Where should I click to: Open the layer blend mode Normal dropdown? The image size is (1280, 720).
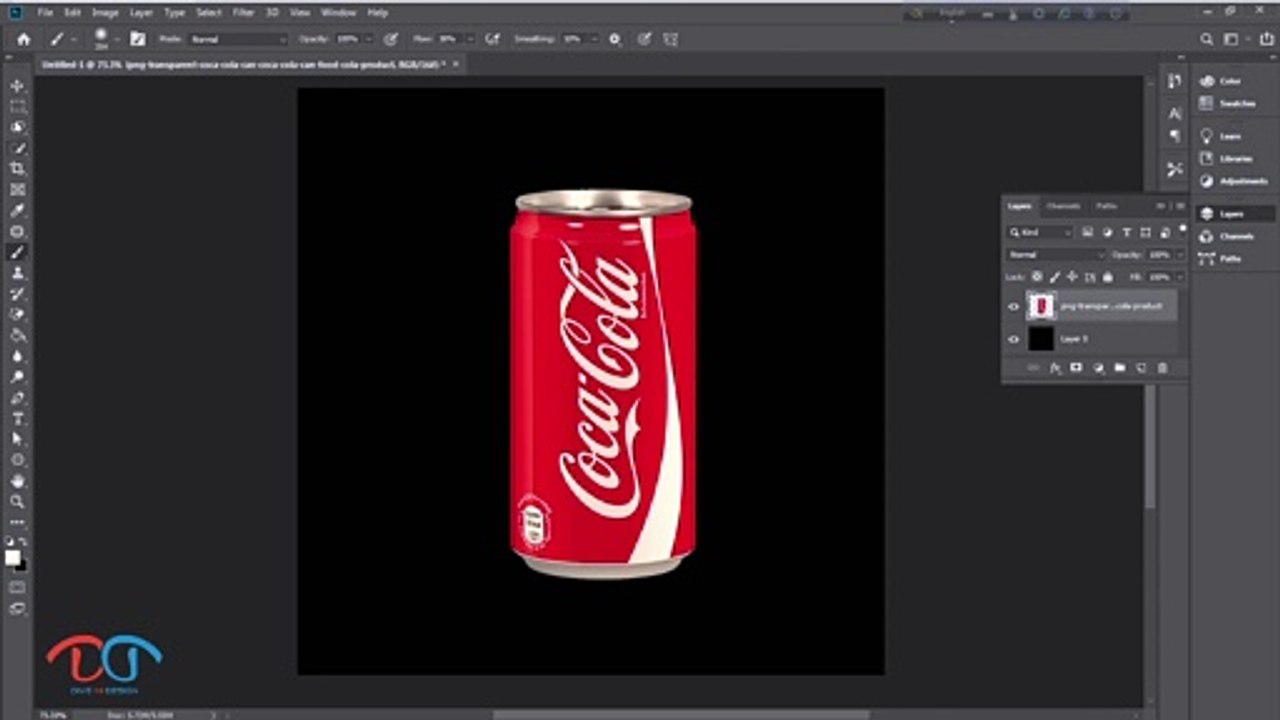(x=1056, y=255)
